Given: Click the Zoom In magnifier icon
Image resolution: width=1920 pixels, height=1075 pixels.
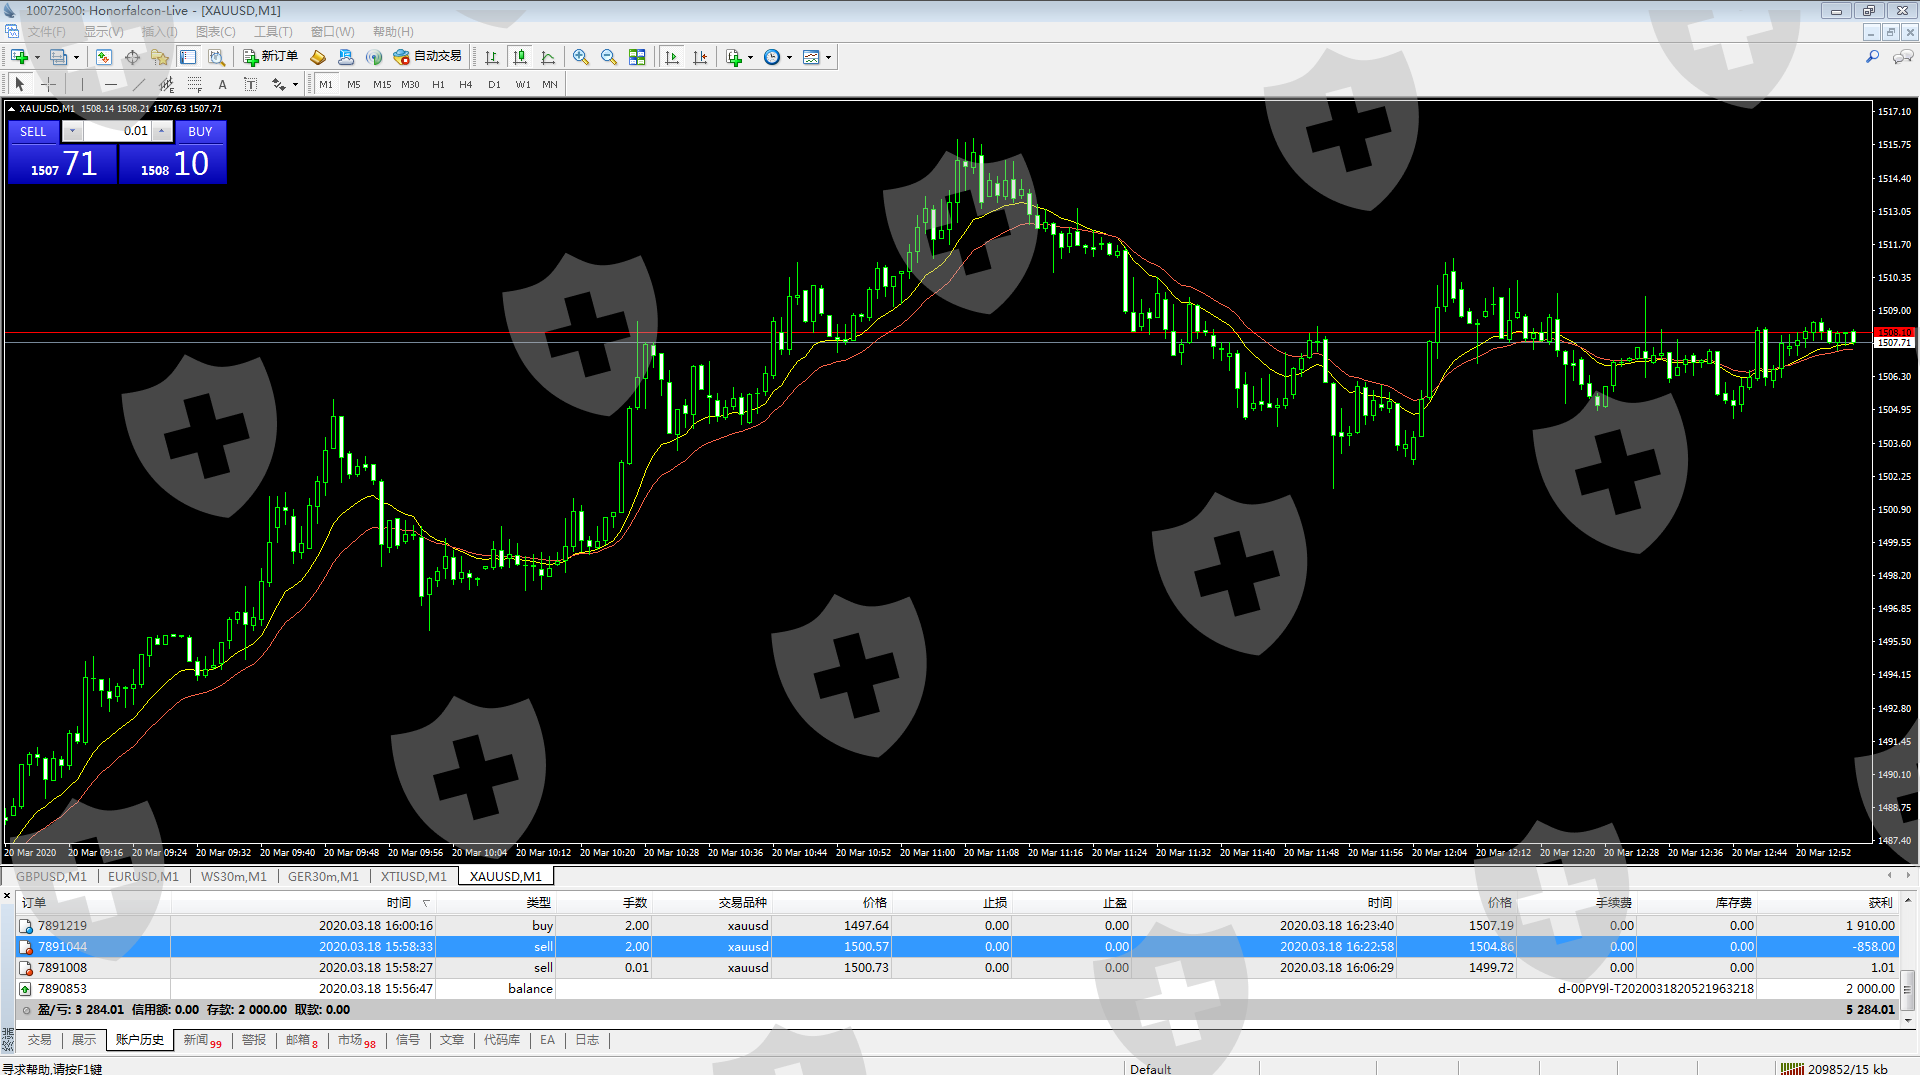Looking at the screenshot, I should pos(581,57).
